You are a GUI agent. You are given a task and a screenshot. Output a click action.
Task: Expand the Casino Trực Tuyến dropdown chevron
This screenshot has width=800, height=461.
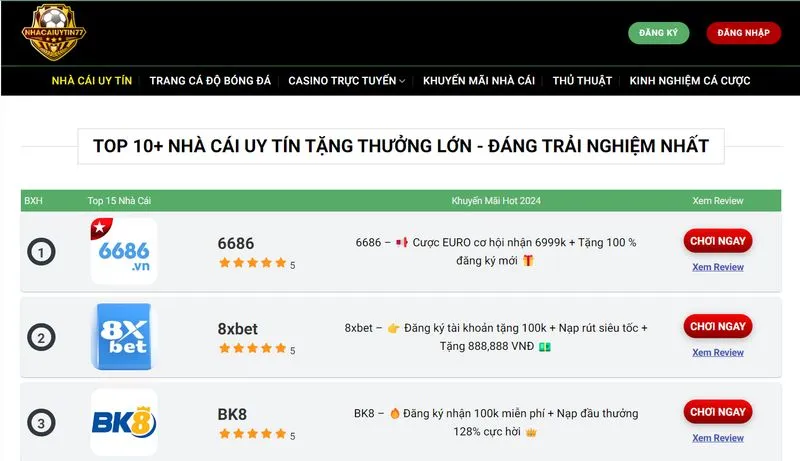[402, 81]
